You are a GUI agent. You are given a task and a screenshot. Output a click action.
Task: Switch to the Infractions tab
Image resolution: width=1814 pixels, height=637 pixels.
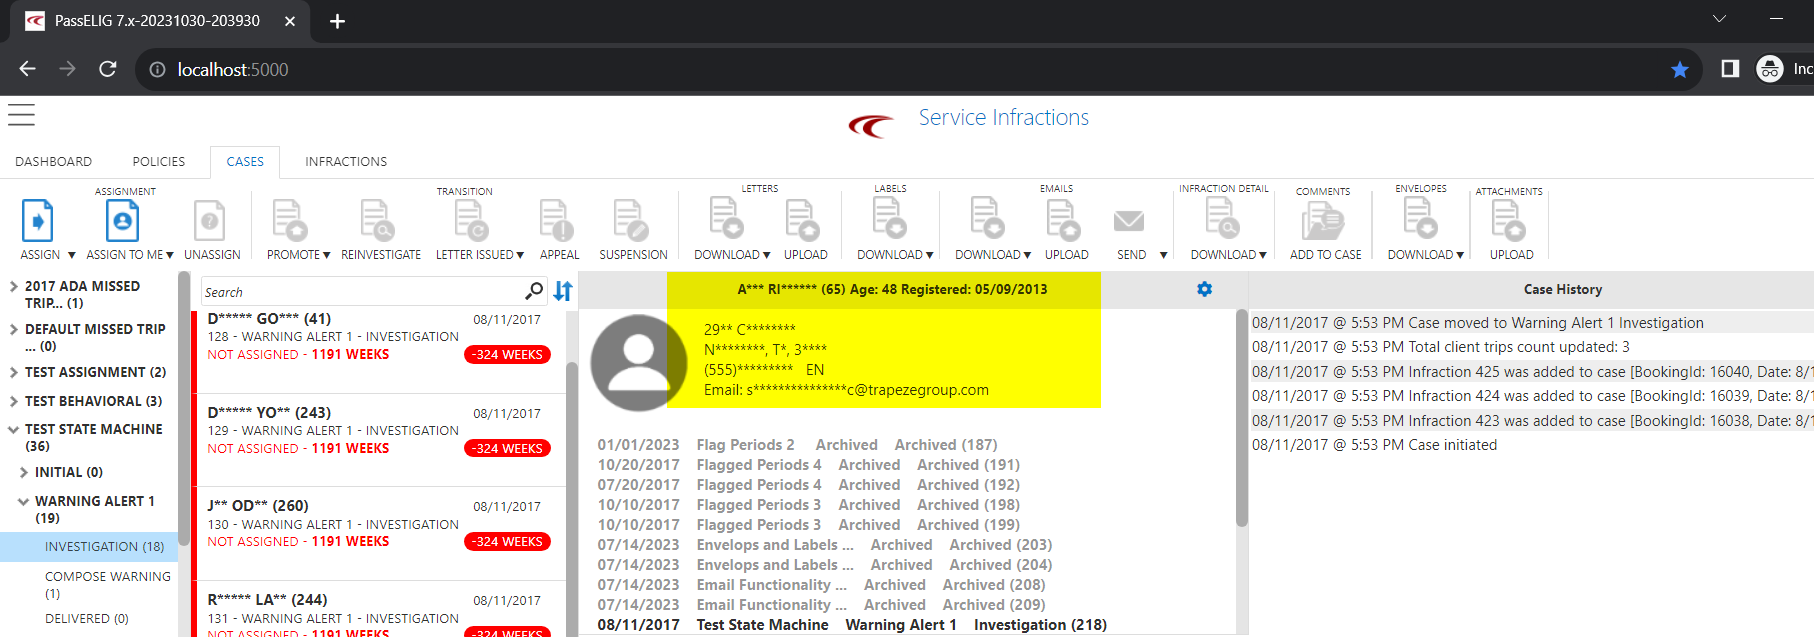point(345,161)
